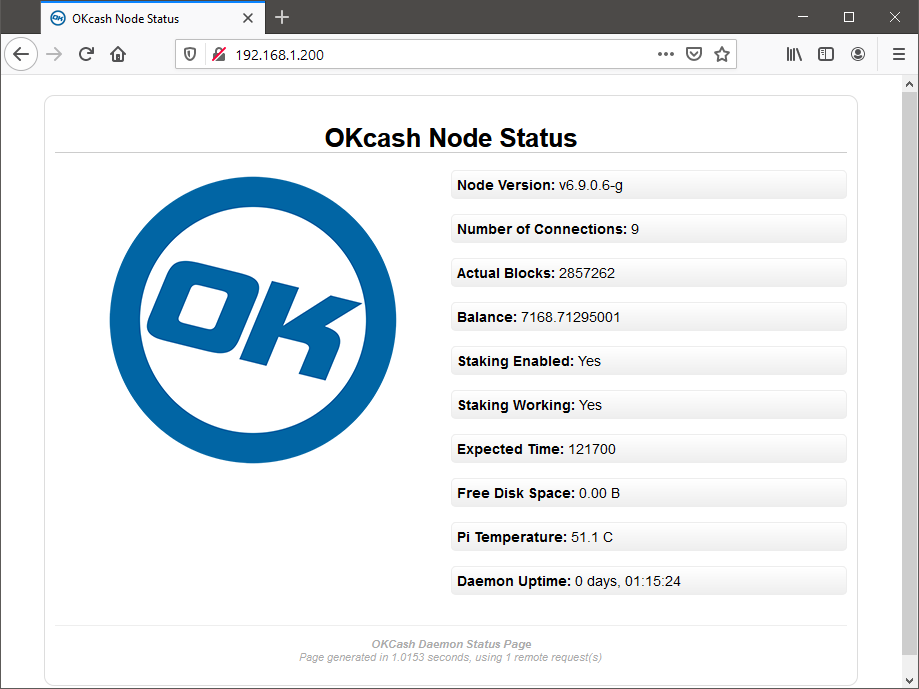Select the Balance 7168.71295001 row

click(649, 317)
